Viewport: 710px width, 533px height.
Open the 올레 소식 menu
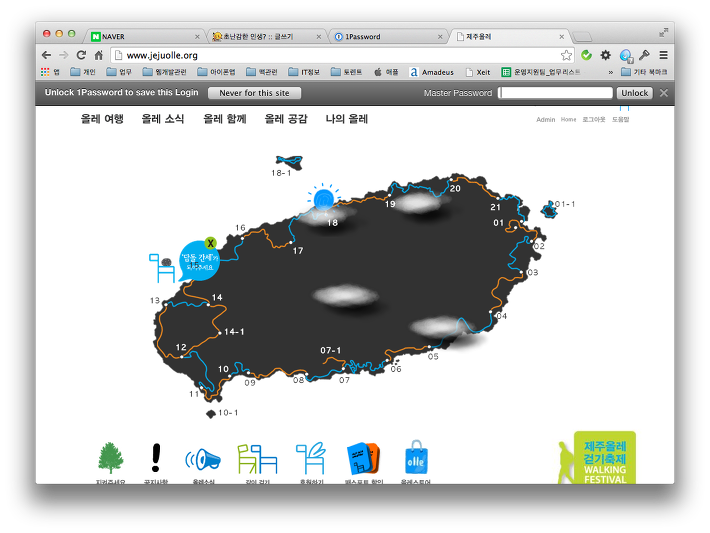point(163,119)
